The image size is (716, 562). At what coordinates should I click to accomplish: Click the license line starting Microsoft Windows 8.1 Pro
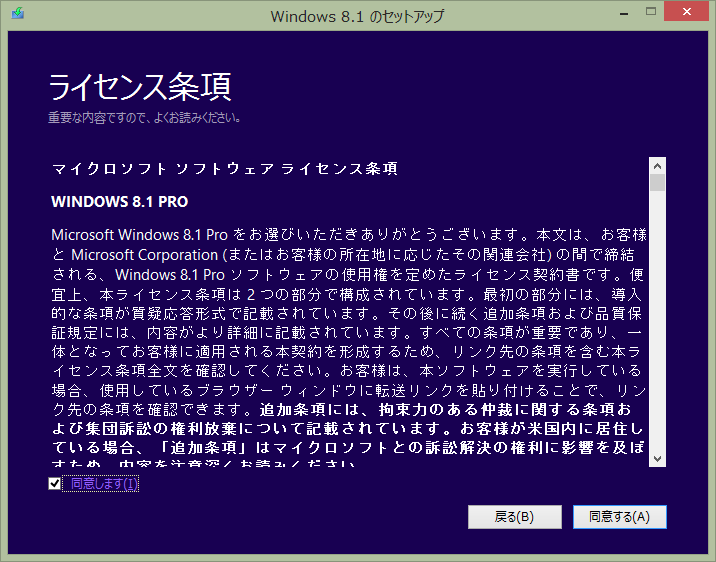point(349,235)
